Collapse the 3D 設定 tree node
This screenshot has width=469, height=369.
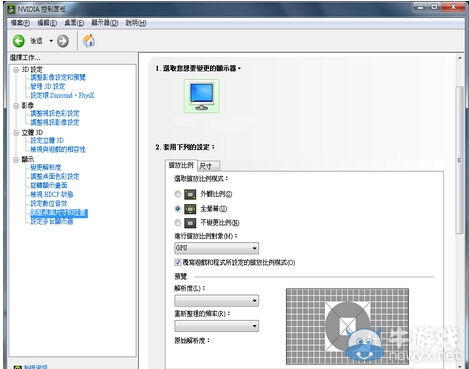(16, 70)
